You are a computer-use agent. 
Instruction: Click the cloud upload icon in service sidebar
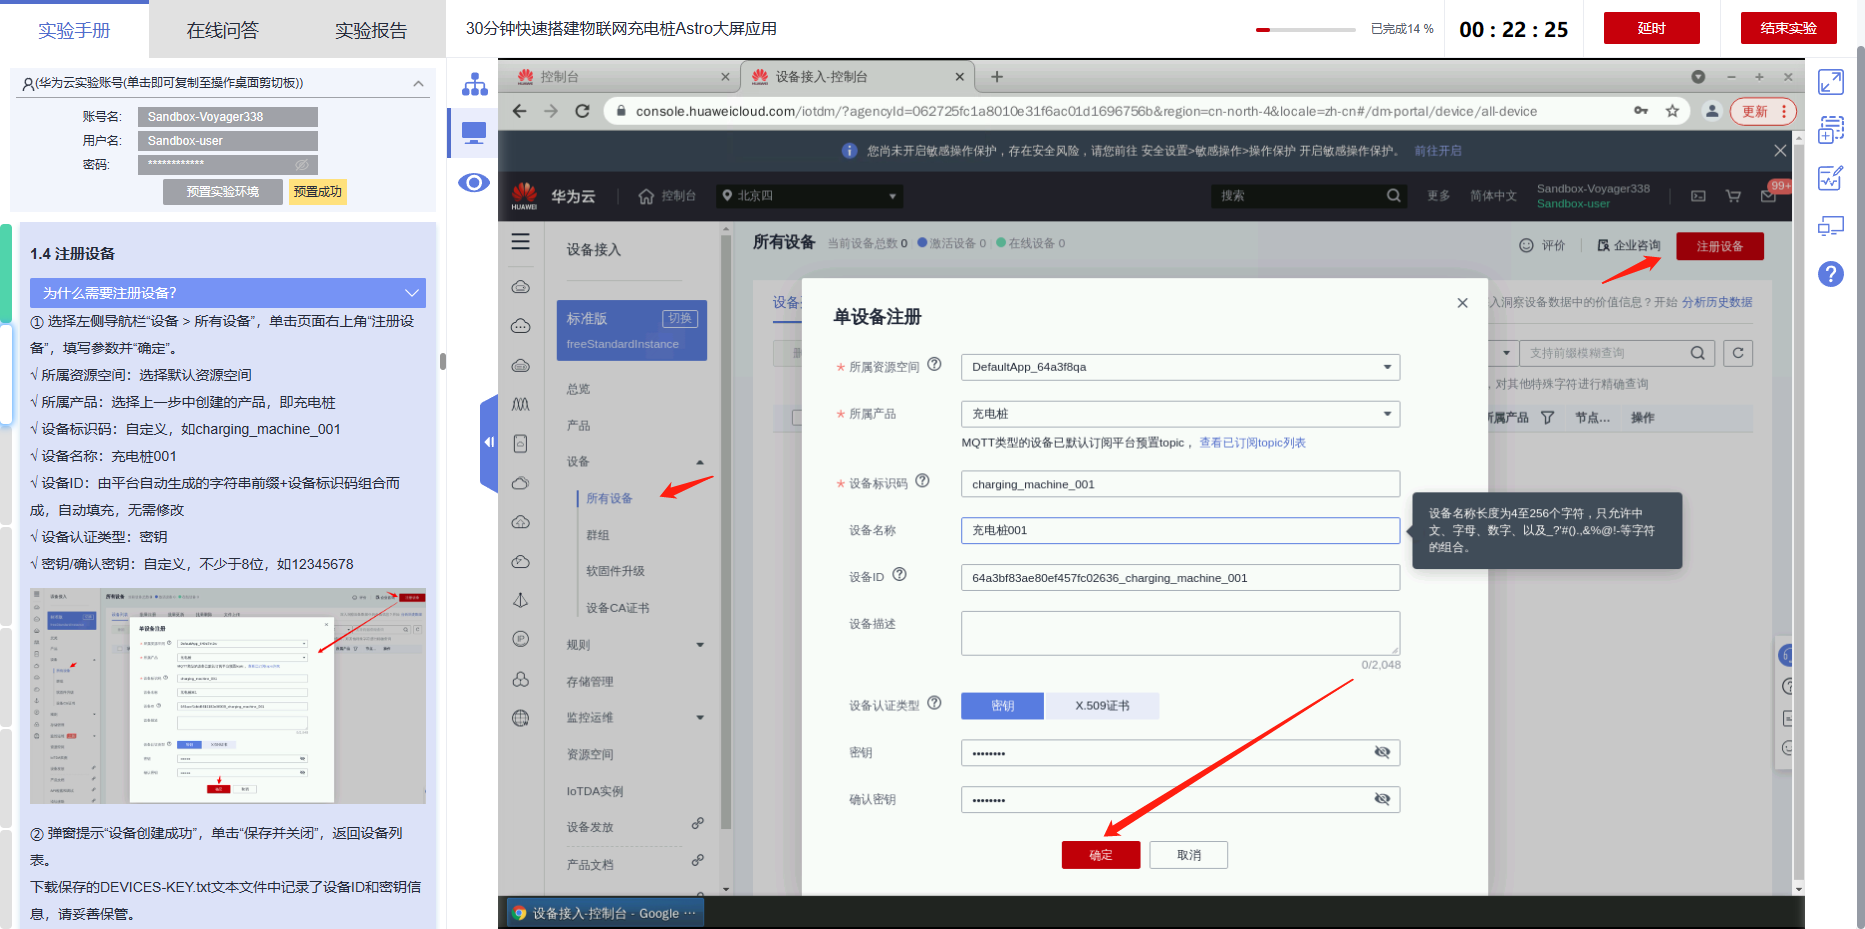click(x=521, y=522)
